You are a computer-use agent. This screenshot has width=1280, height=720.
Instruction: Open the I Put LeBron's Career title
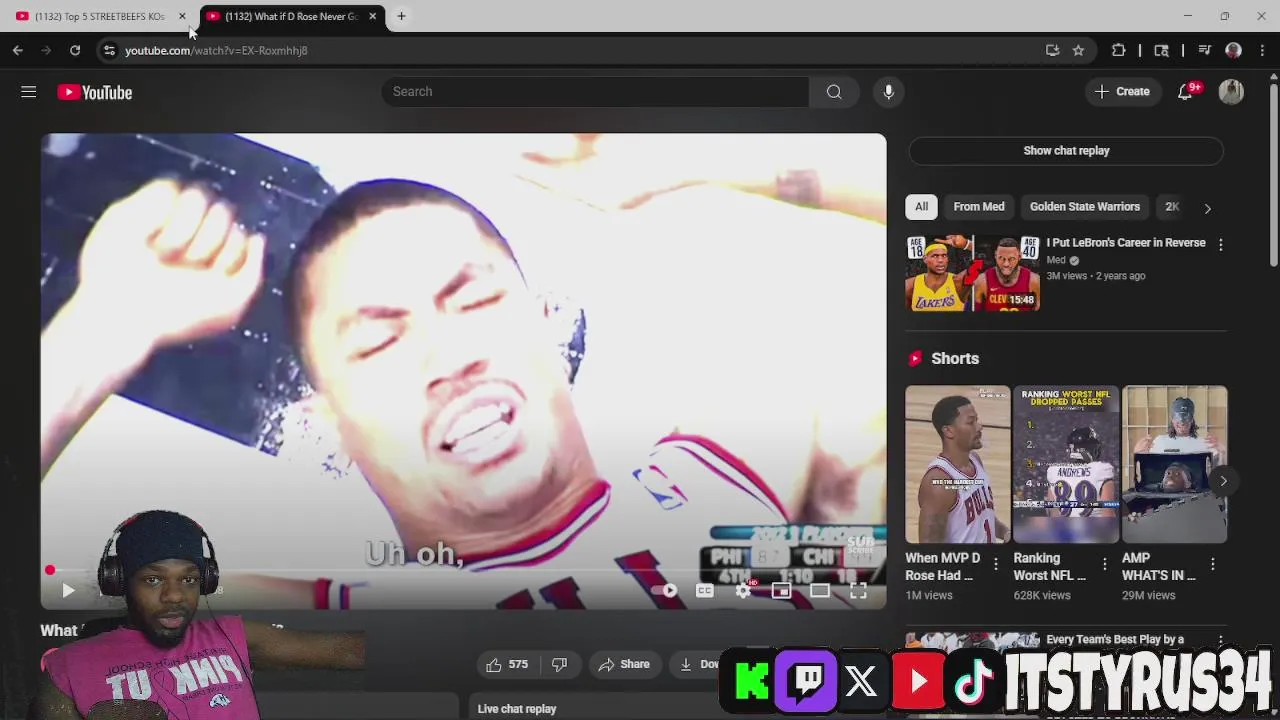1125,243
